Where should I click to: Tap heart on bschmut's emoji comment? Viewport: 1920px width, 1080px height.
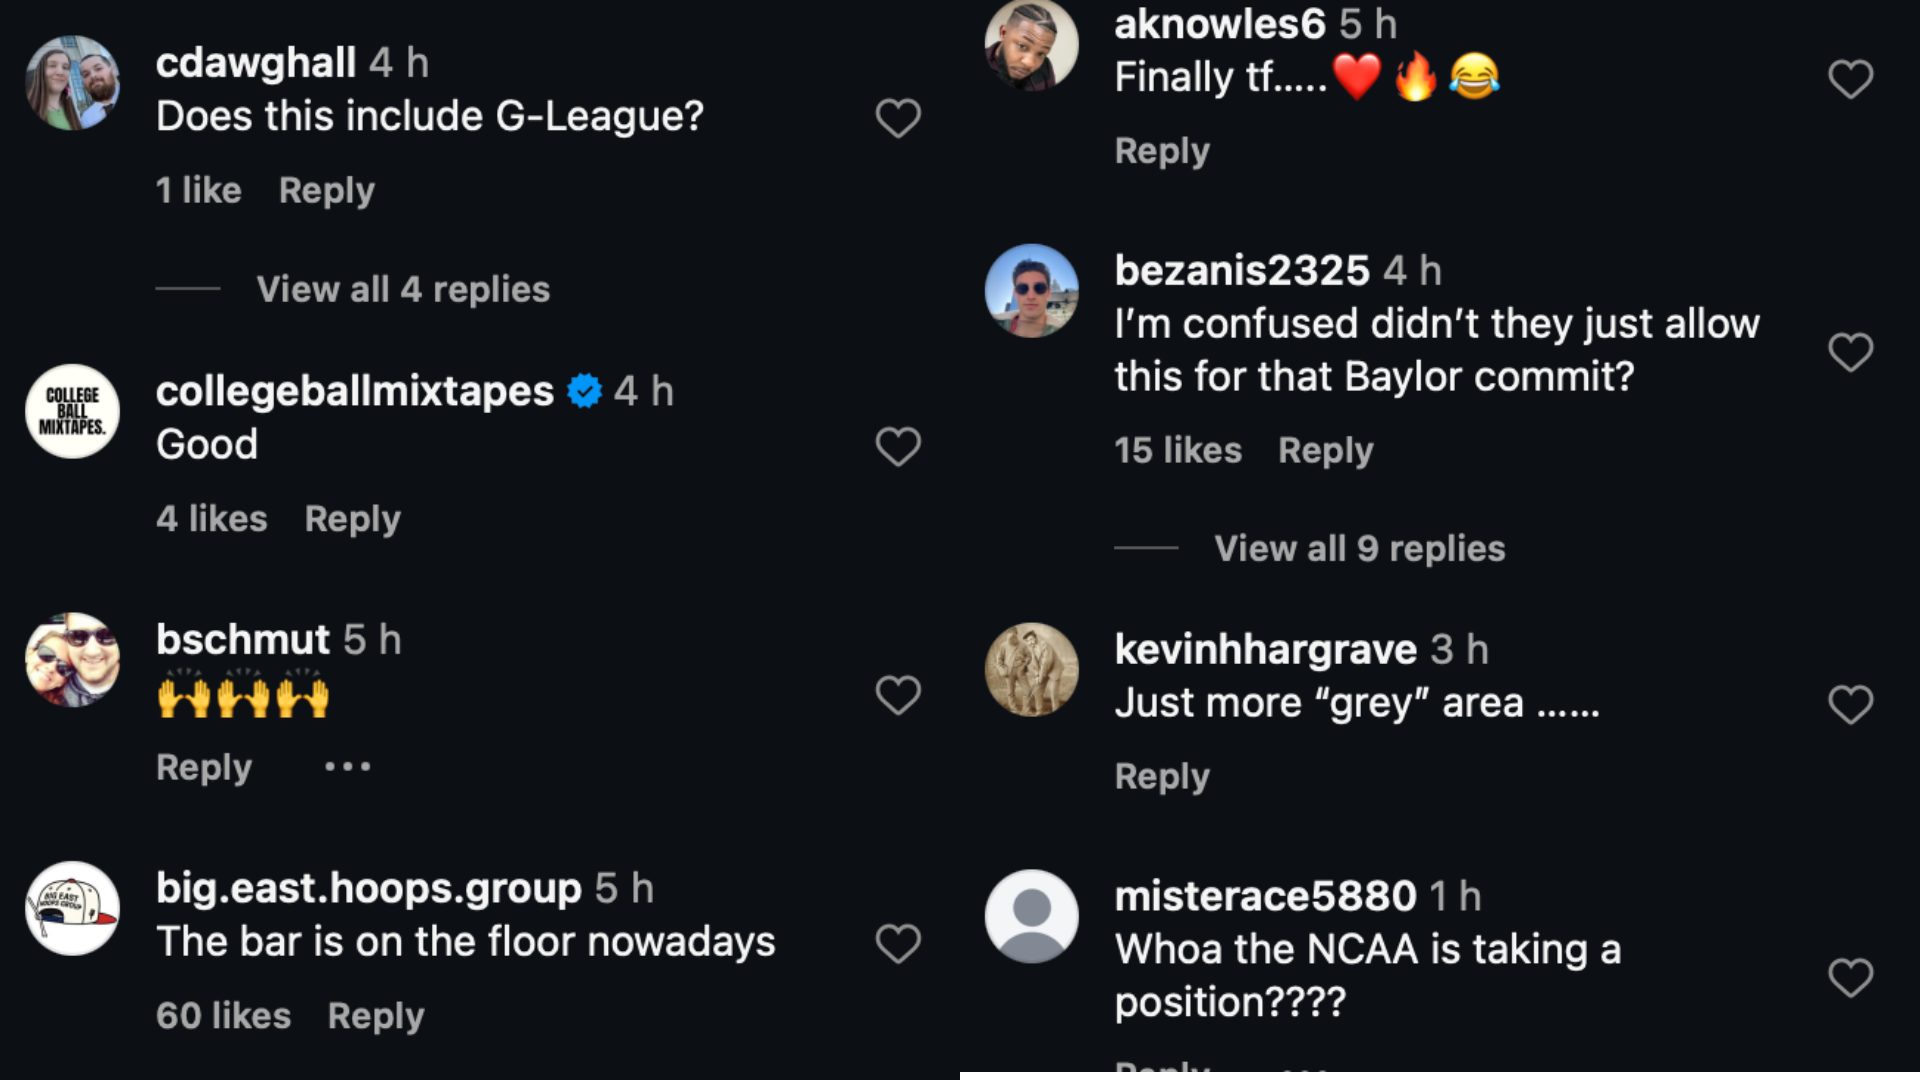tap(897, 695)
